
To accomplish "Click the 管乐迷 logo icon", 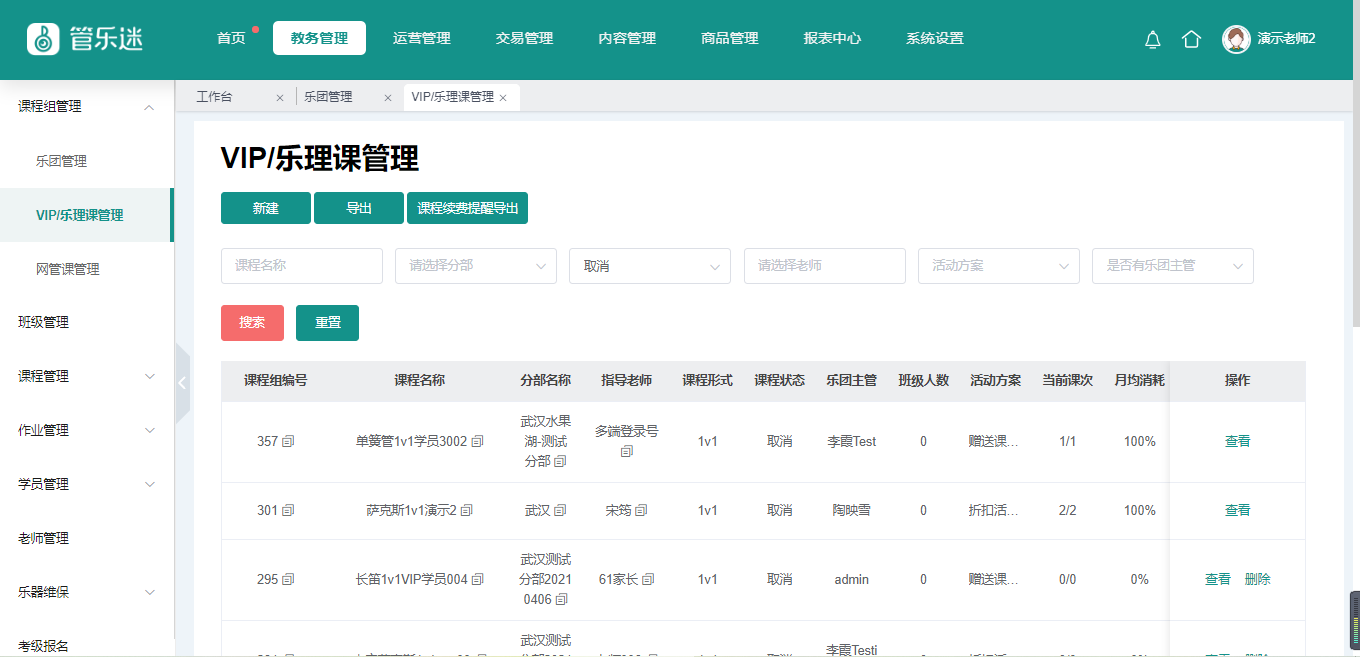I will (x=43, y=39).
